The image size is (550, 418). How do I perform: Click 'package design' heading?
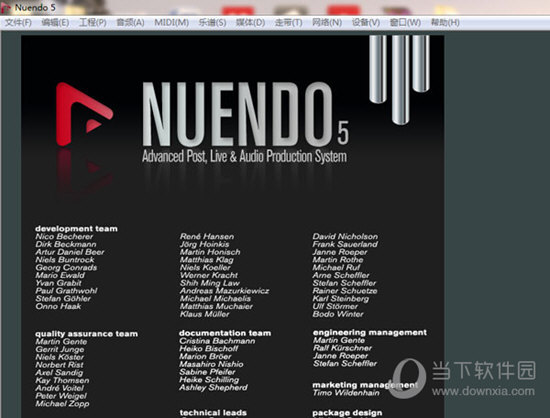(x=347, y=413)
